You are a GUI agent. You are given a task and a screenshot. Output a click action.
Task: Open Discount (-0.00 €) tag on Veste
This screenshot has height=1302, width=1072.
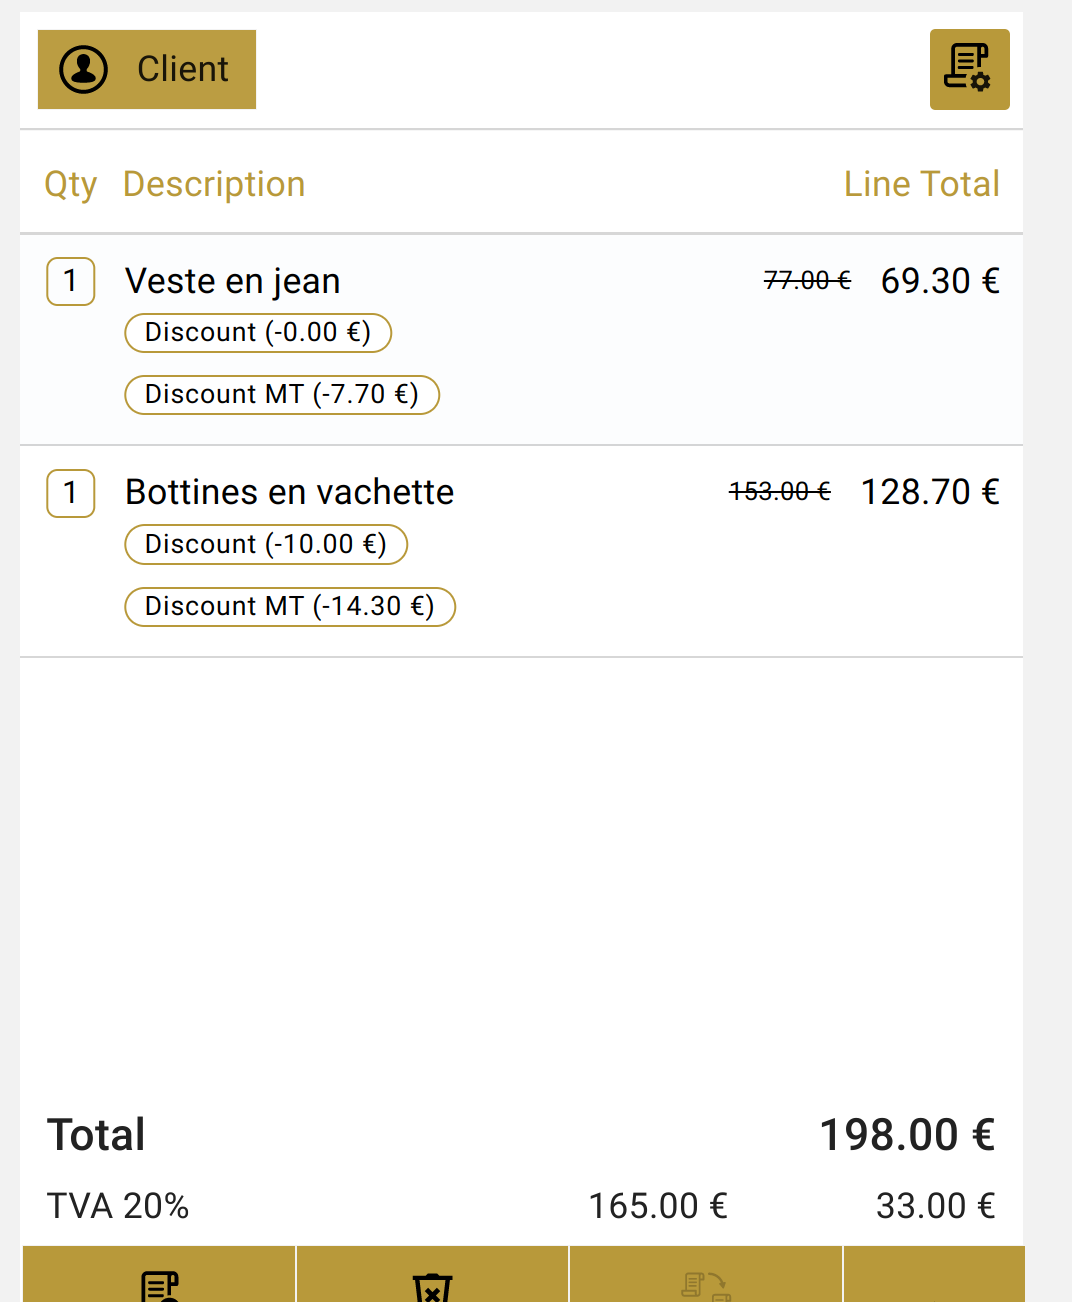click(x=258, y=333)
